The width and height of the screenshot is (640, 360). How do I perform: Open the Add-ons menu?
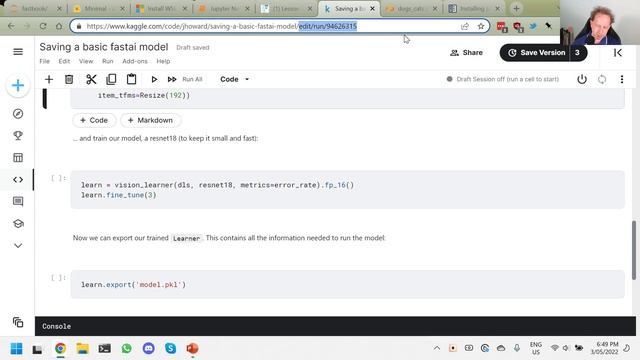point(135,61)
